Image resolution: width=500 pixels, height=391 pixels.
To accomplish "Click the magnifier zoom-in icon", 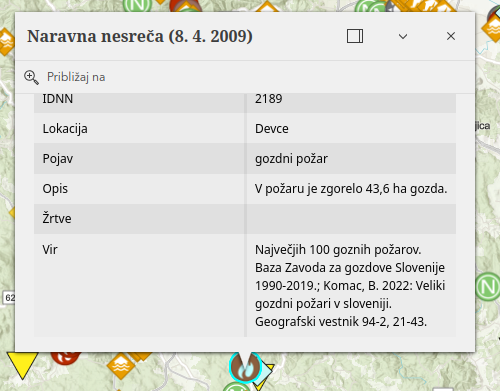I will click(x=31, y=77).
